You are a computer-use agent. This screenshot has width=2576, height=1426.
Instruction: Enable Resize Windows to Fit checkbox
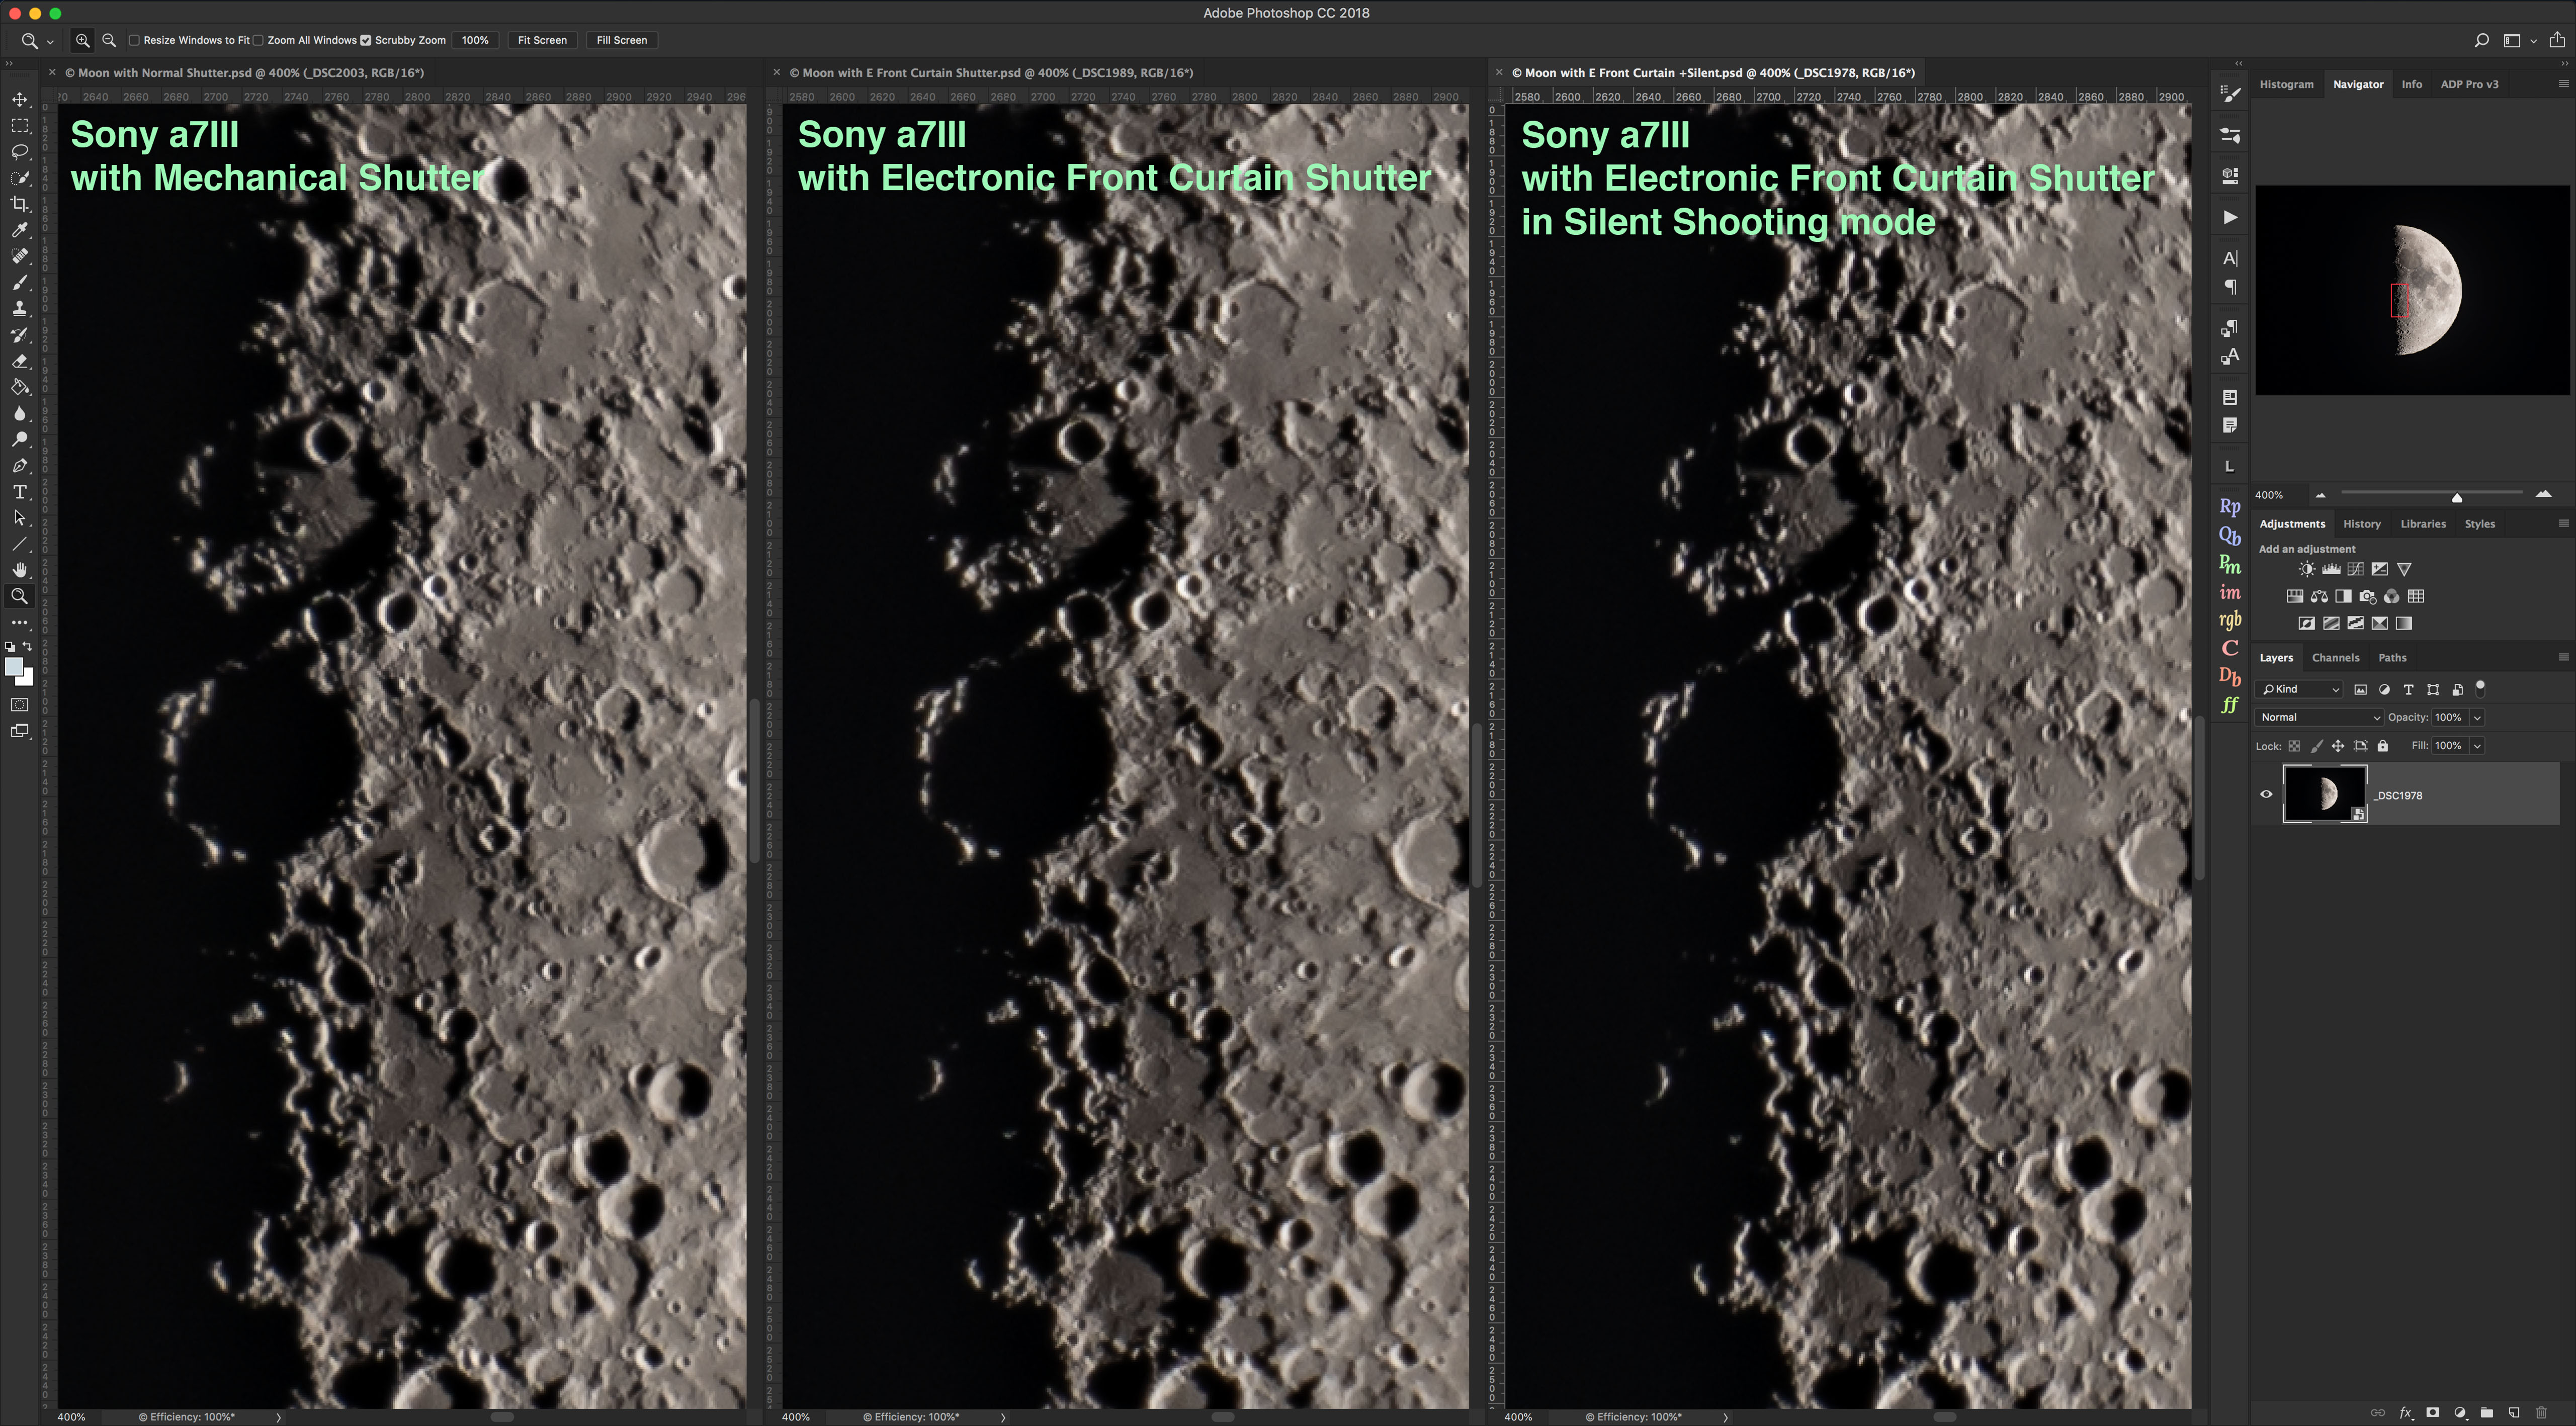[134, 40]
